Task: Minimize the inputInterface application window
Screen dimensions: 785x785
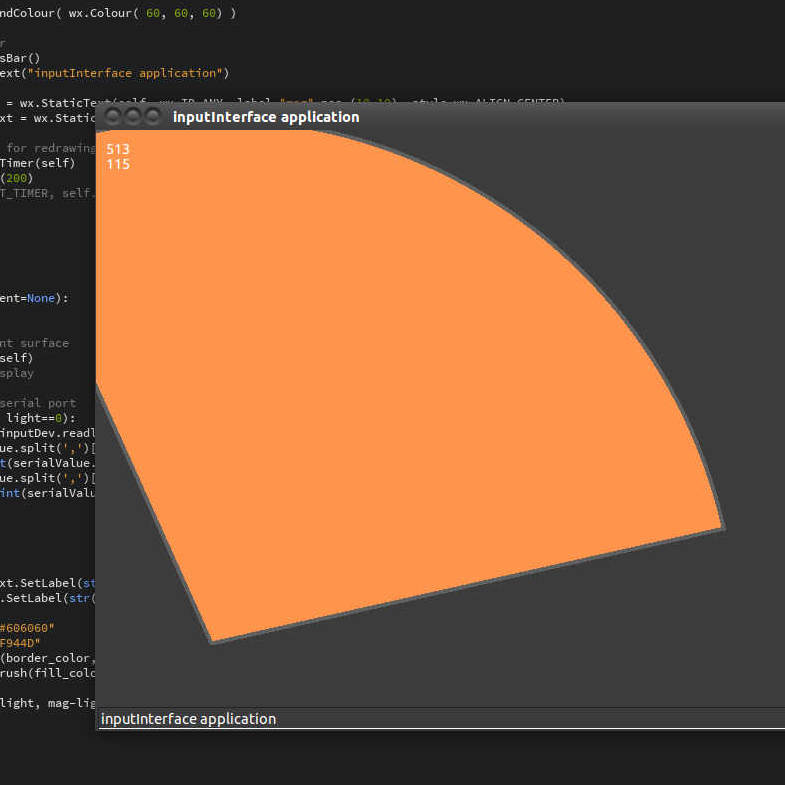Action: point(133,116)
